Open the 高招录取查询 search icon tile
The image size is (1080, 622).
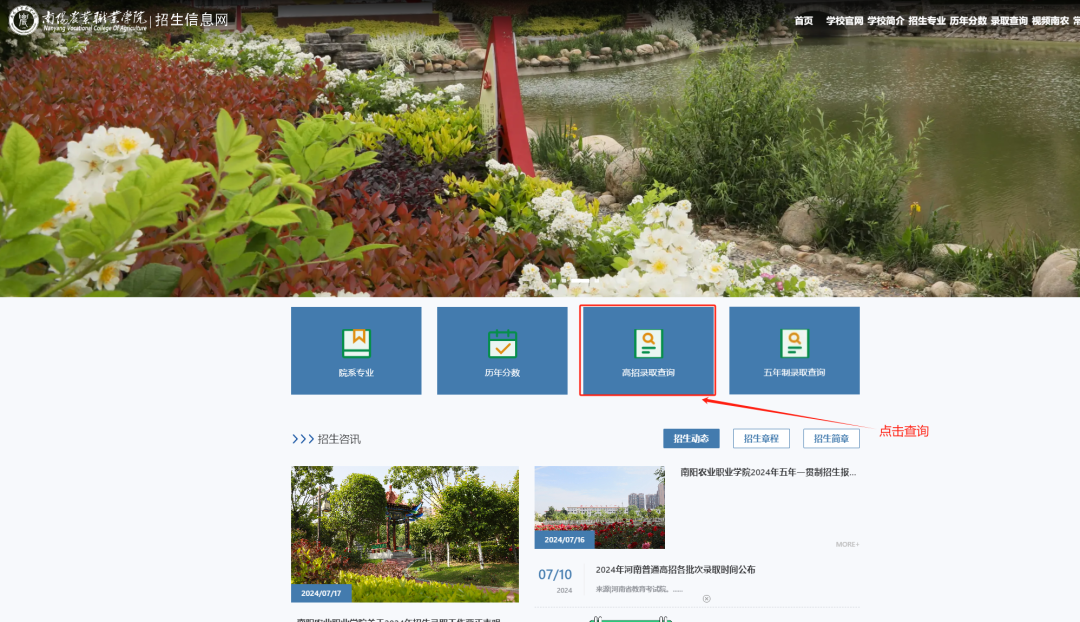648,351
